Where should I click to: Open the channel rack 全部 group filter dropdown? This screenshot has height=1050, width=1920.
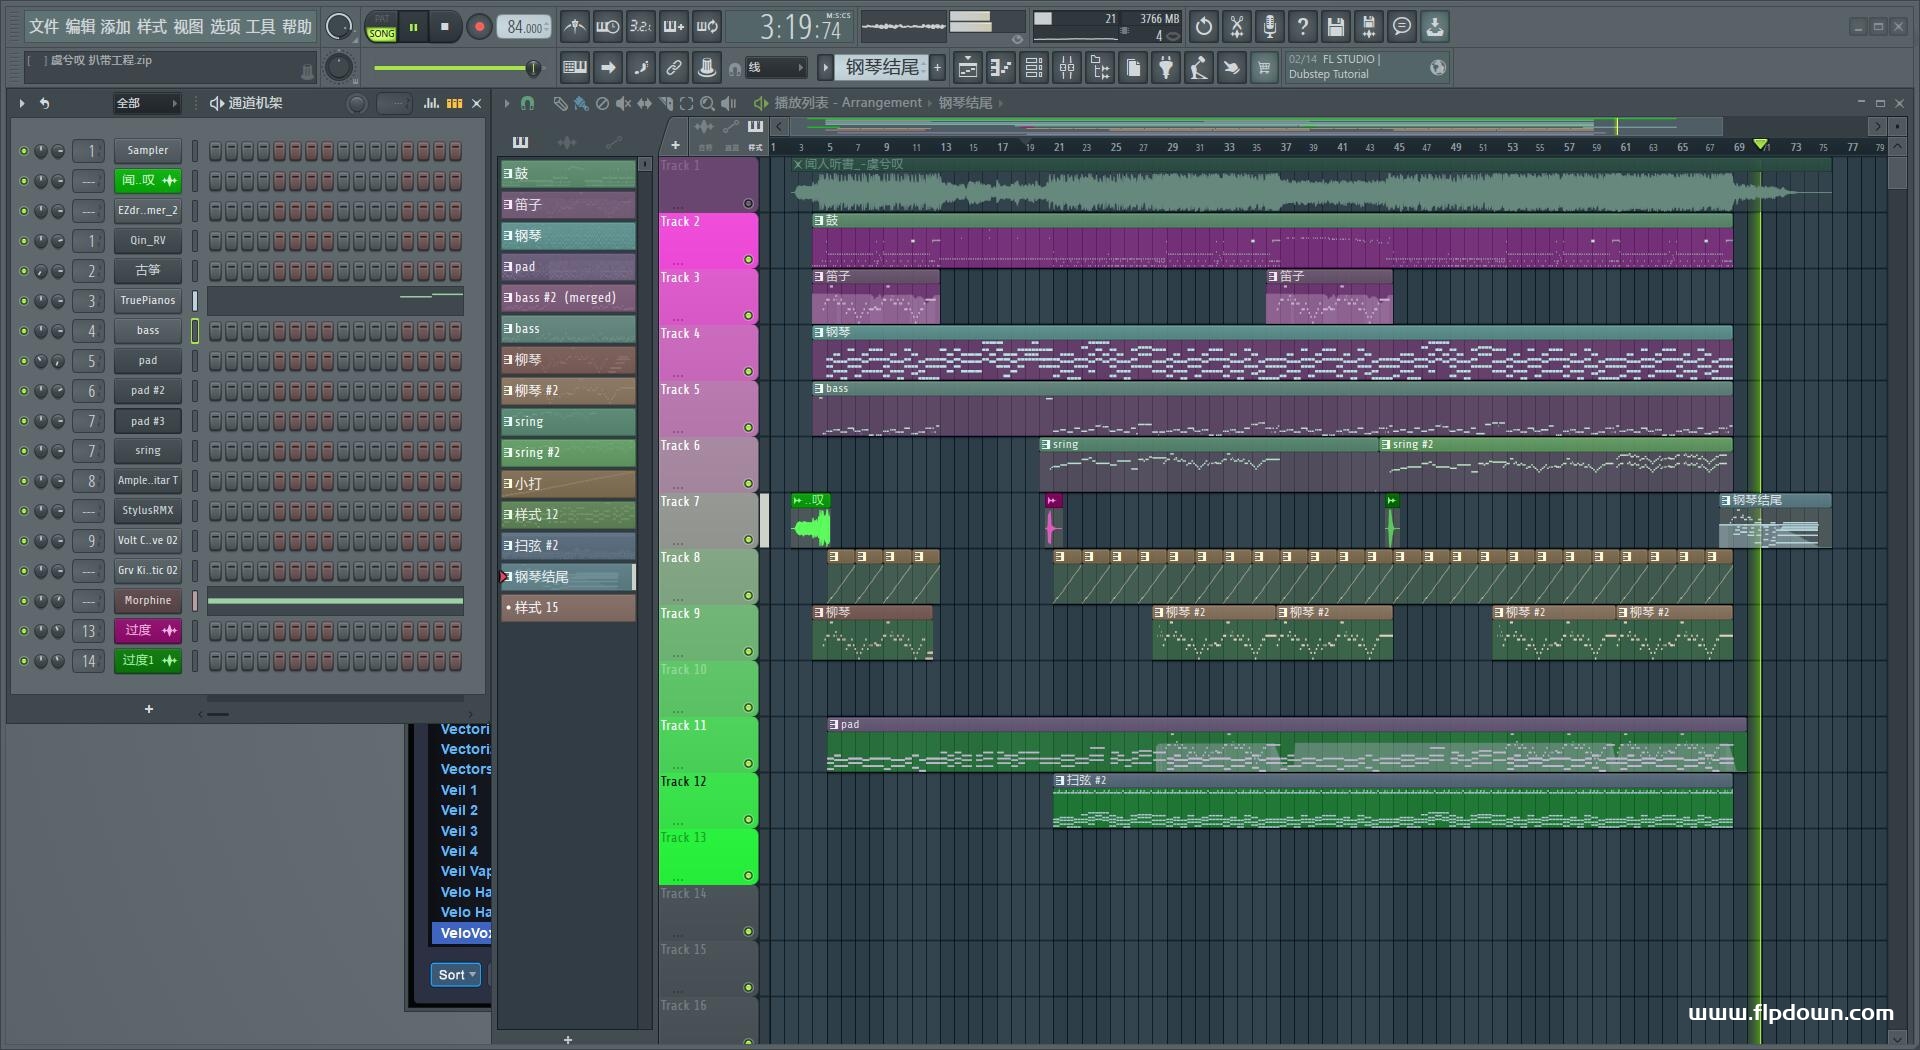point(146,103)
